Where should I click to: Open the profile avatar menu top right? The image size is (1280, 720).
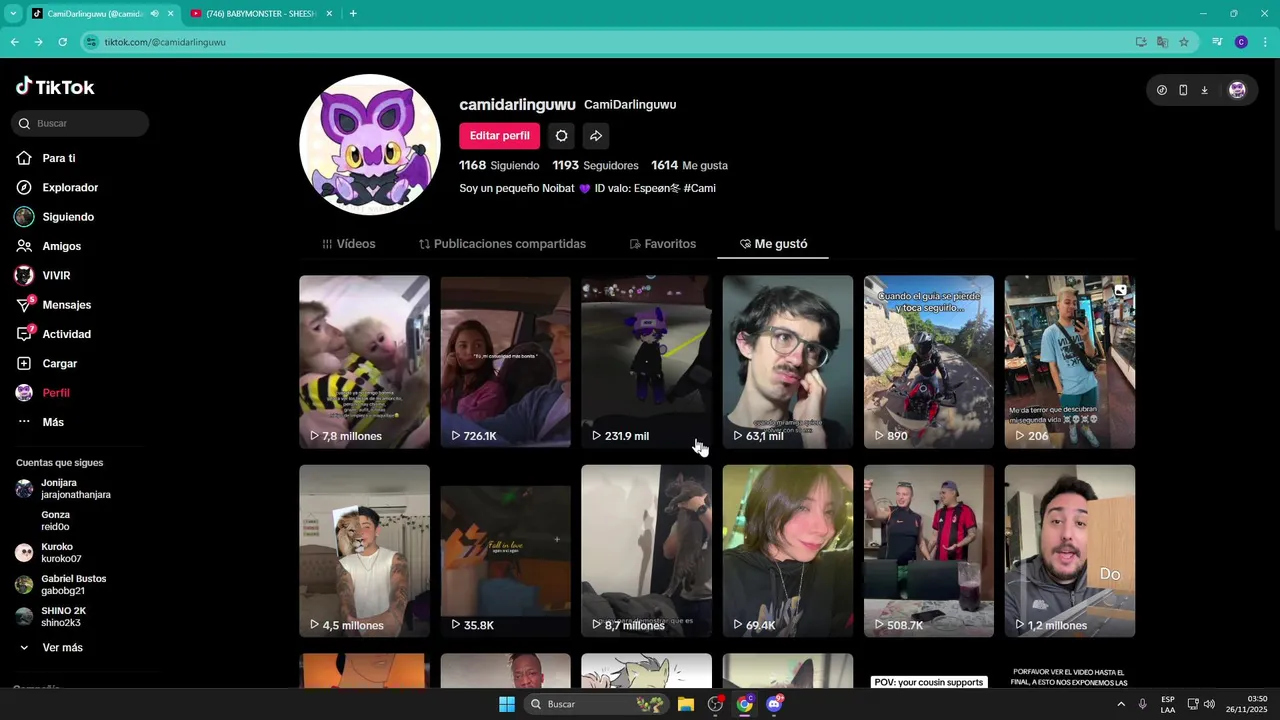(x=1237, y=90)
